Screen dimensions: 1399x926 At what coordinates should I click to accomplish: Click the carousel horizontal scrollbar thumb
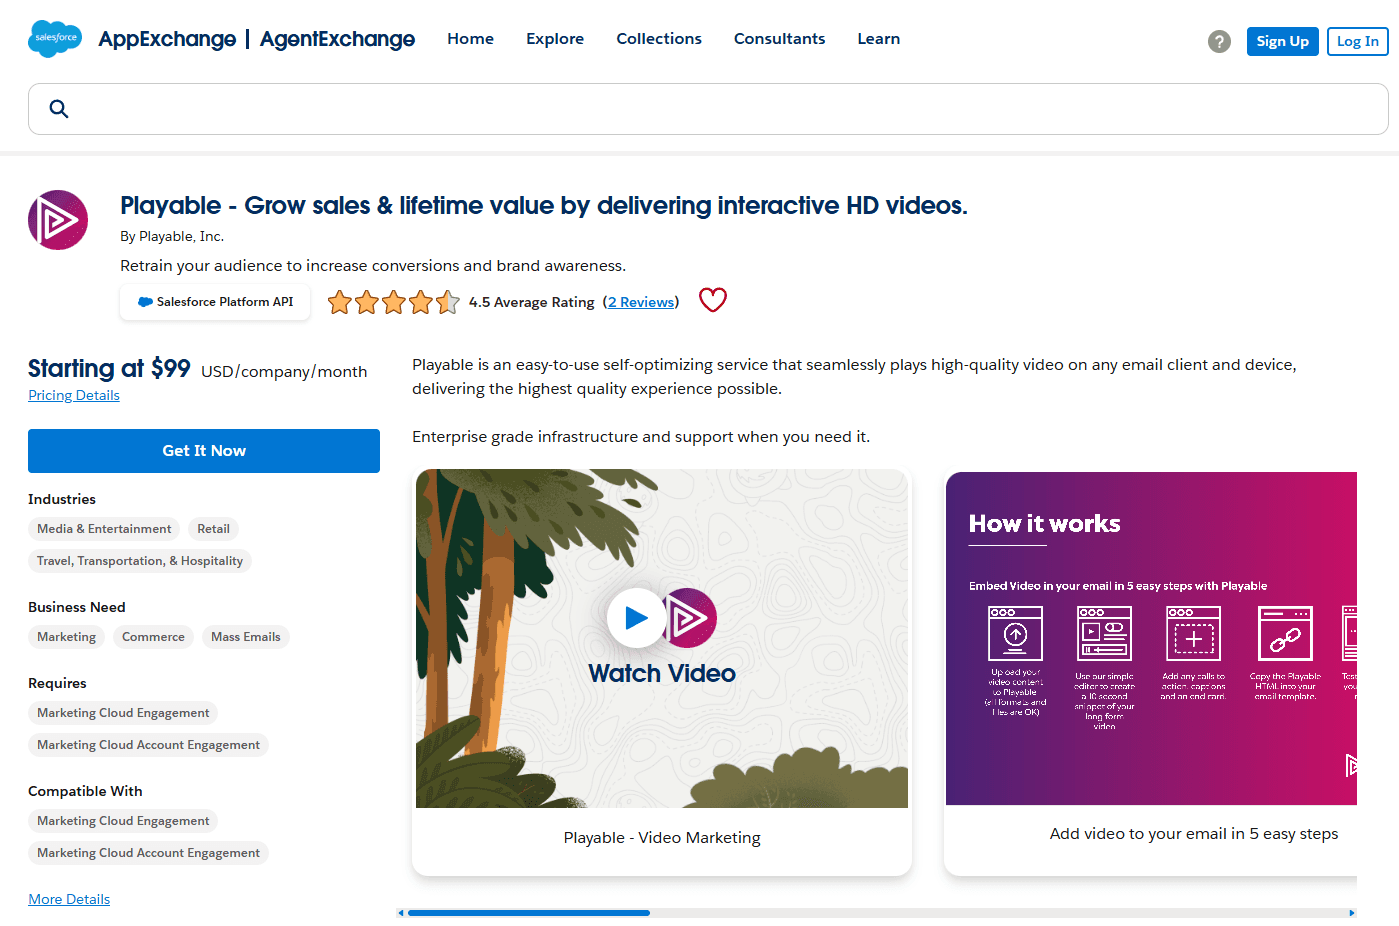(x=529, y=913)
